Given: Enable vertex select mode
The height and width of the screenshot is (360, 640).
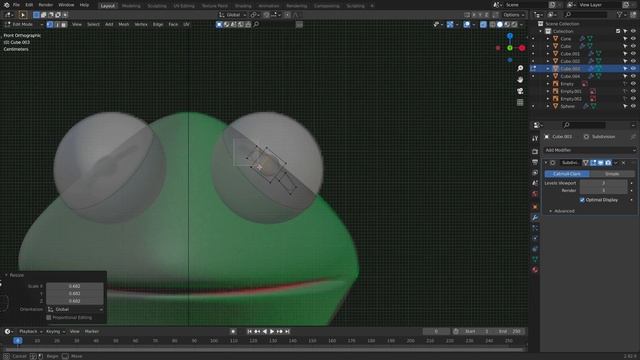Looking at the screenshot, I should click(x=50, y=24).
